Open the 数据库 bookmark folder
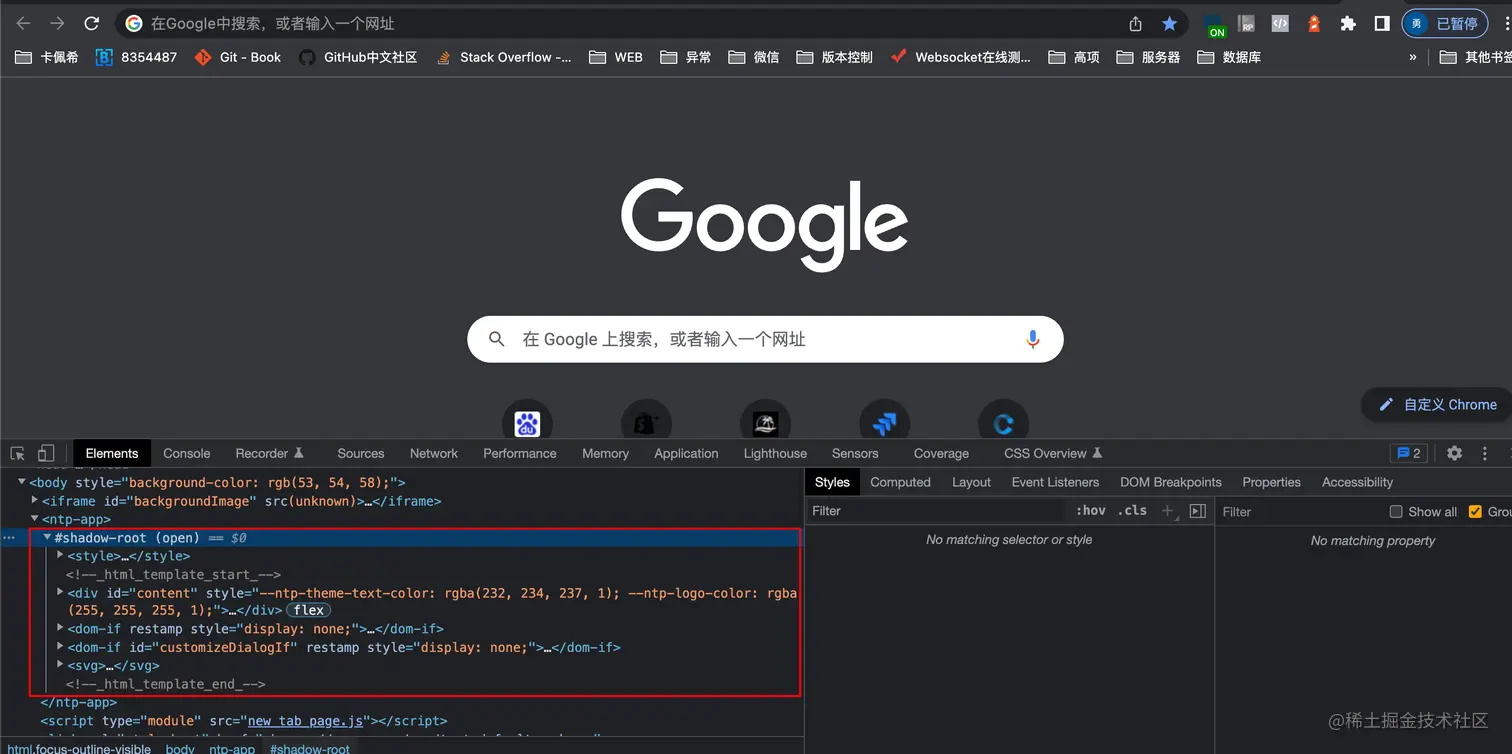Image resolution: width=1512 pixels, height=754 pixels. [x=1229, y=57]
